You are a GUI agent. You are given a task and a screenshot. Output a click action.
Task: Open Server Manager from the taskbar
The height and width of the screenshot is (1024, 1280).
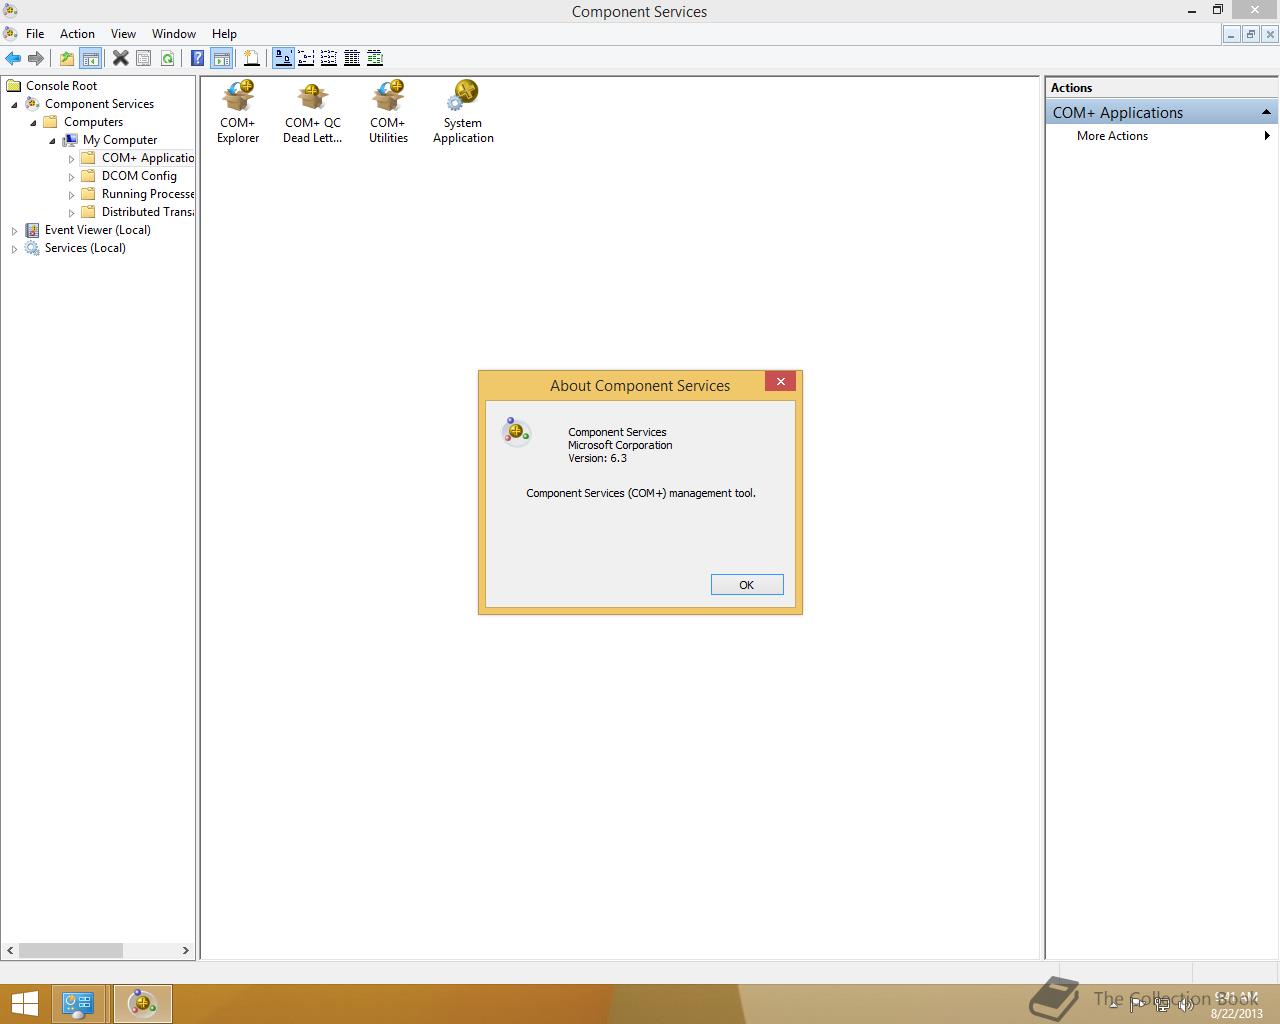tap(78, 1003)
